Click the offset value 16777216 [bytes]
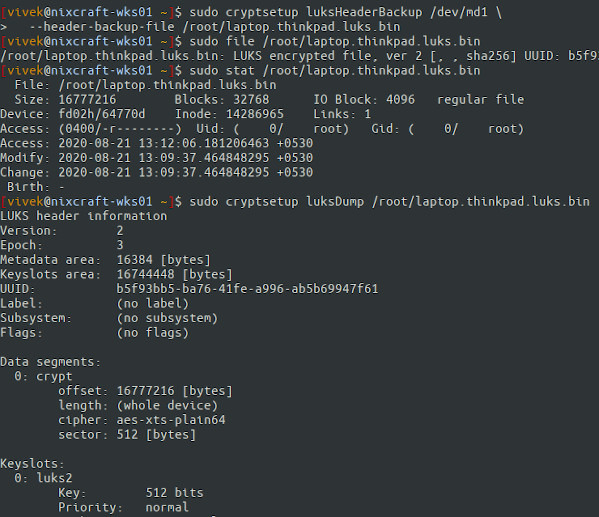 click(175, 391)
